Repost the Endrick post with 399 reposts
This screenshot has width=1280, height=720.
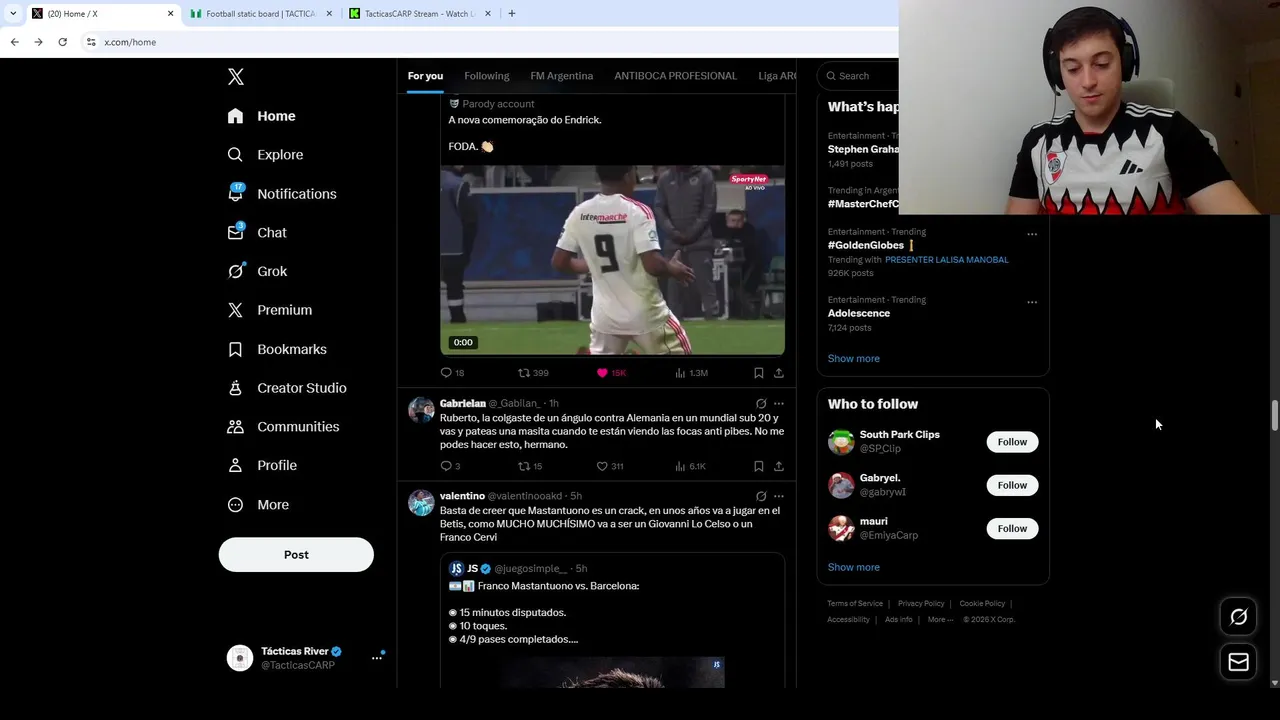tap(533, 373)
